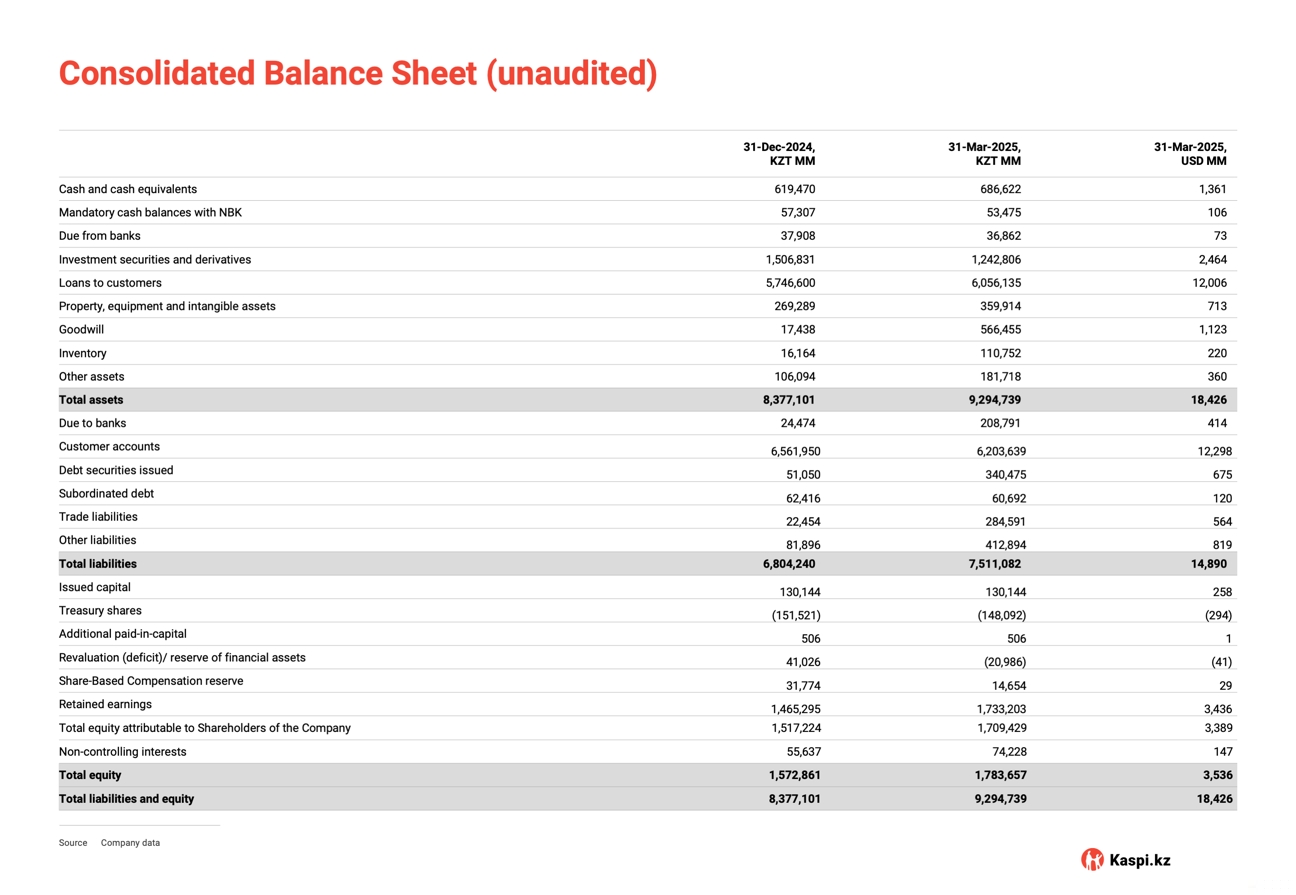Click the Retained earnings row label

pos(105,705)
